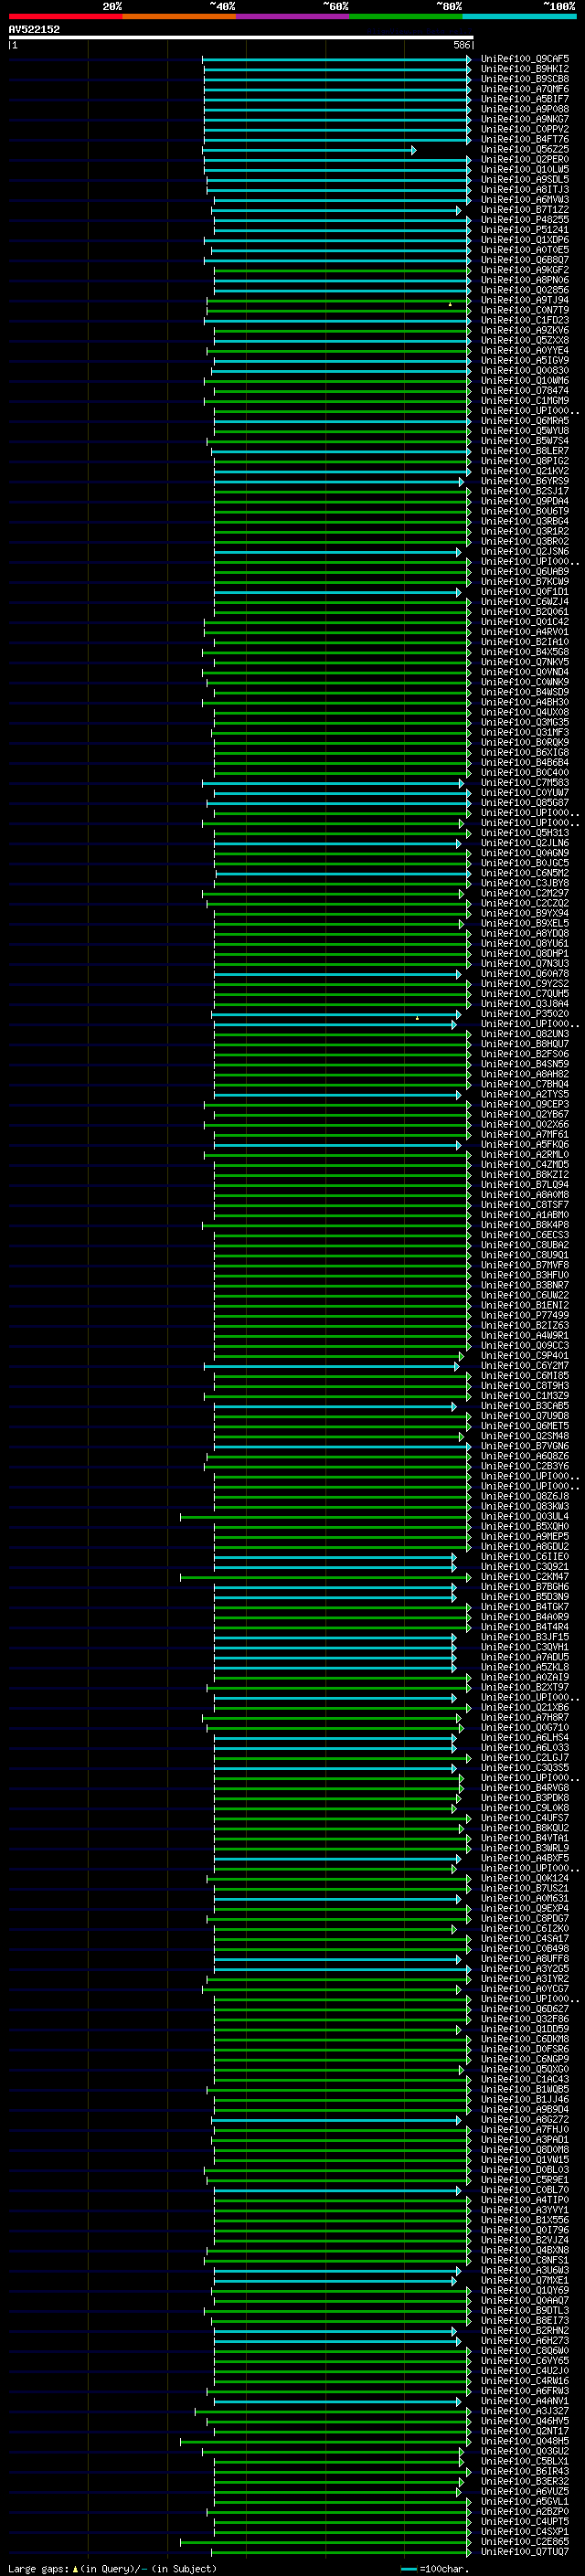
Task: Select hit label UniRef100_Q5H313
Action: (x=525, y=833)
